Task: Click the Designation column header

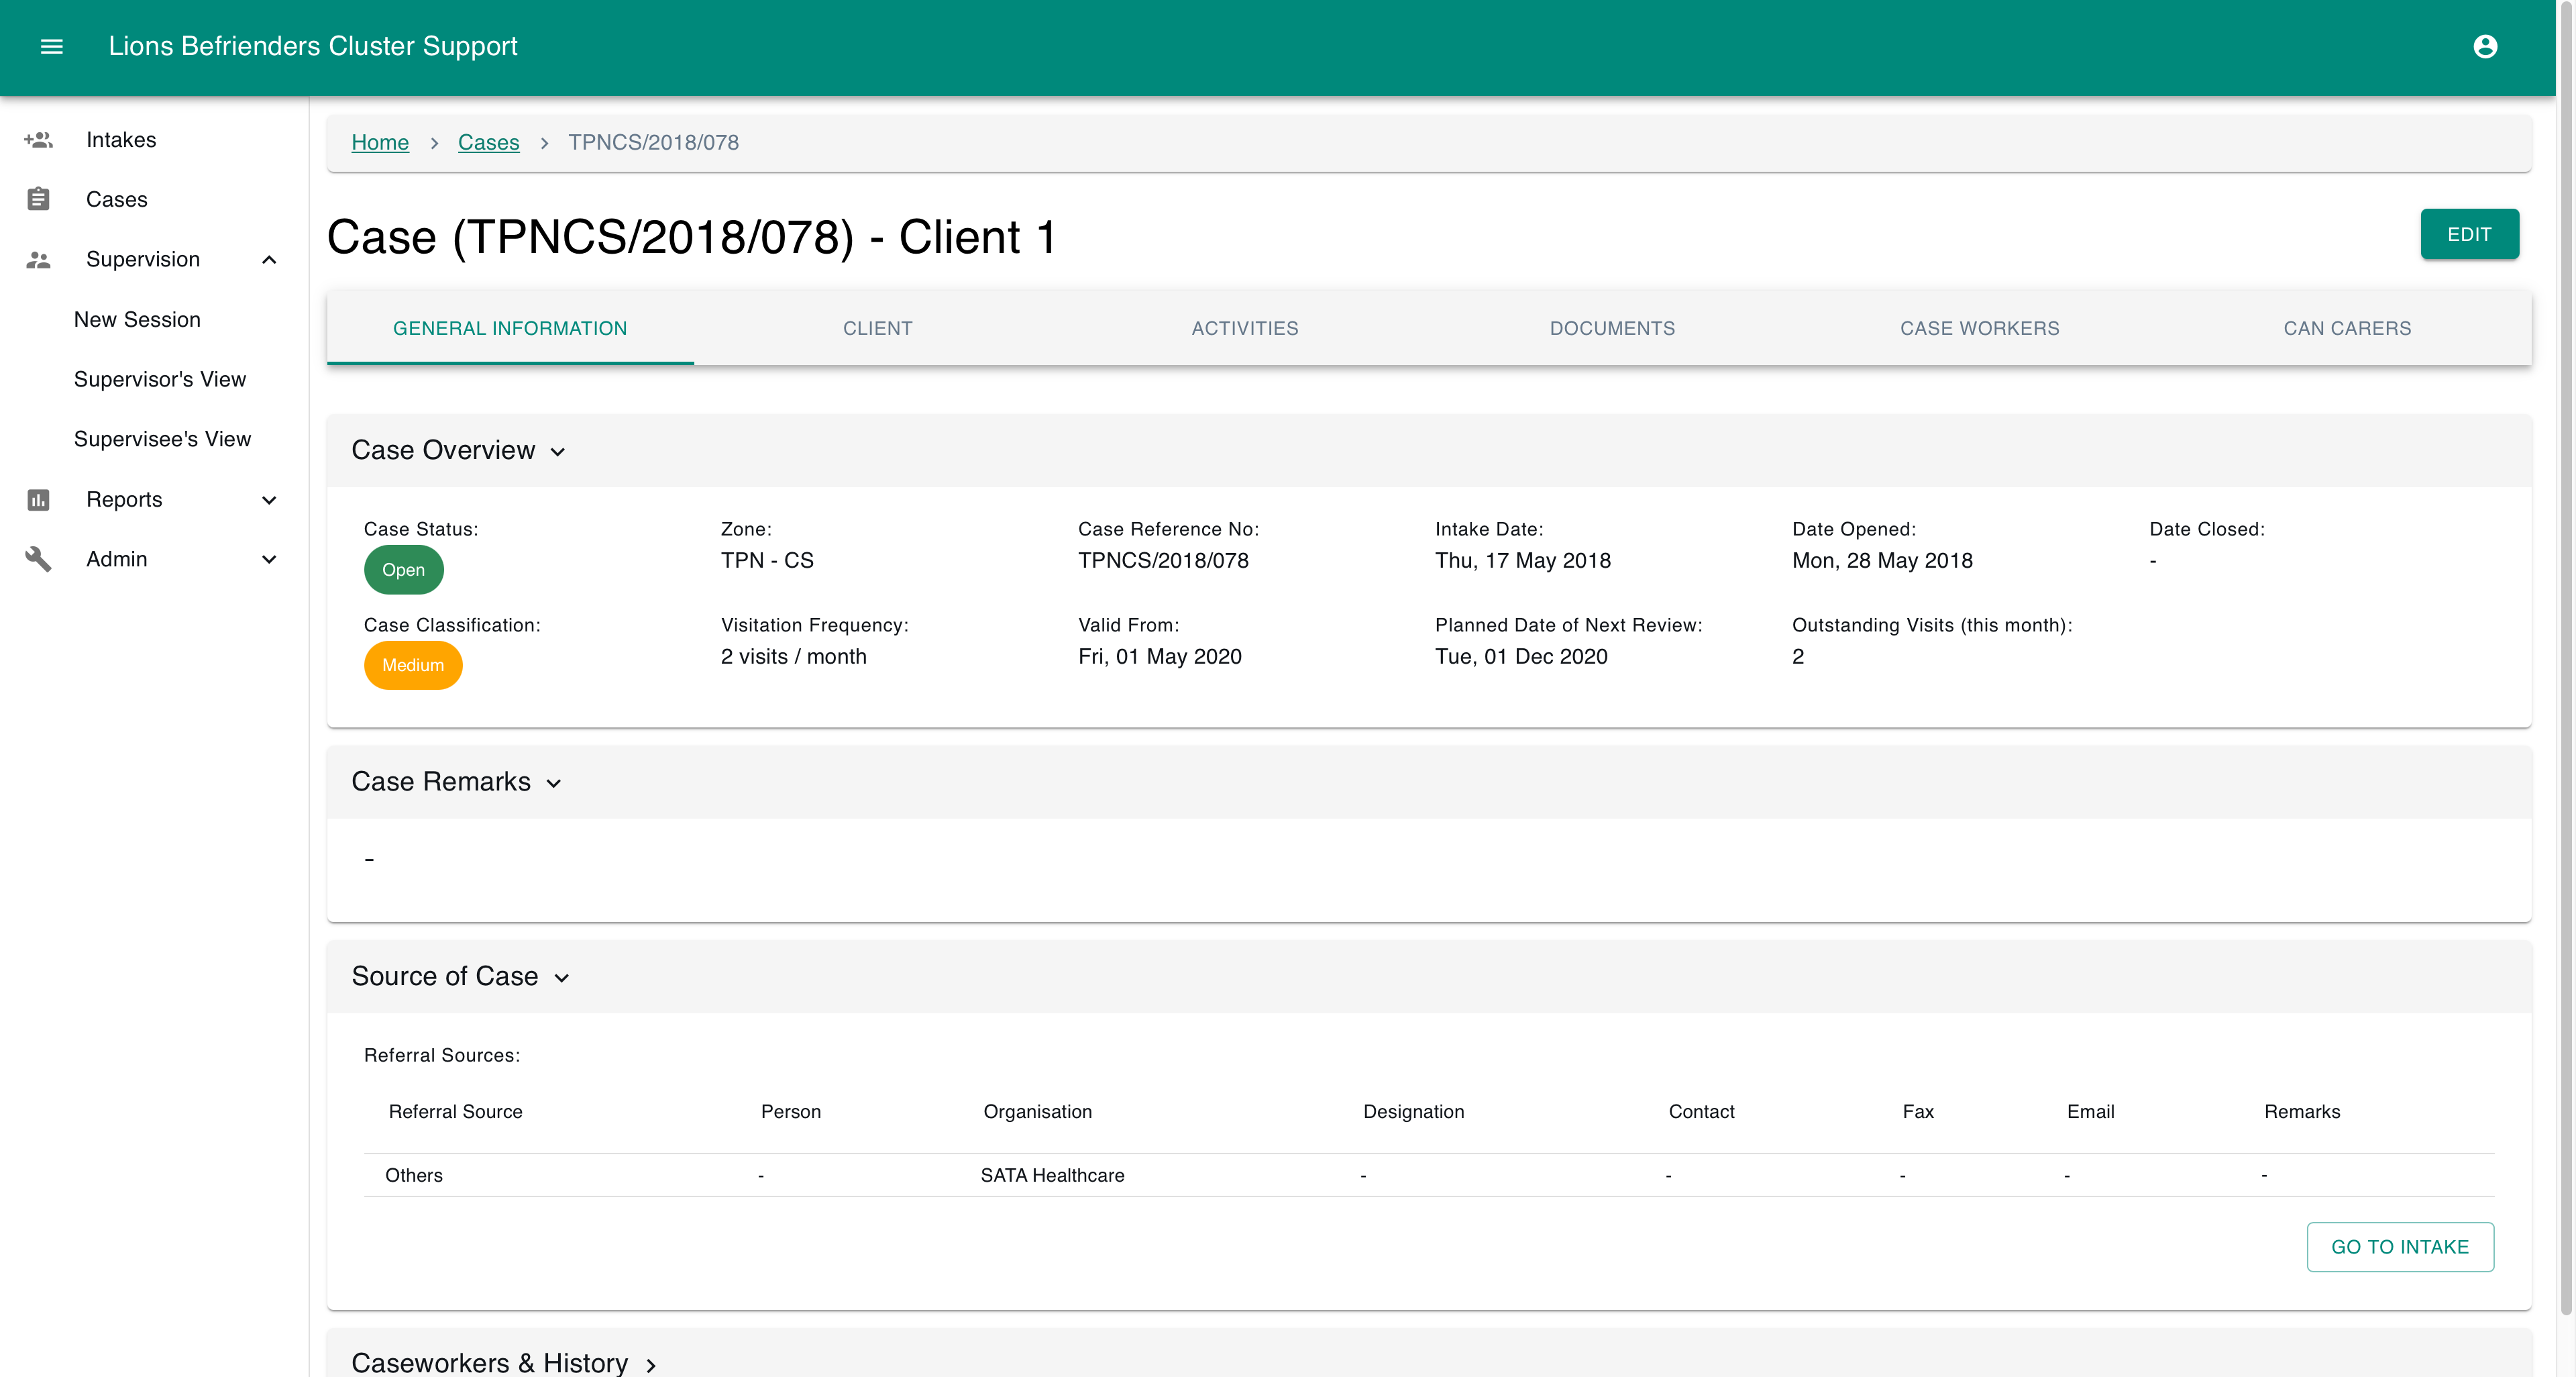Action: point(1413,1111)
